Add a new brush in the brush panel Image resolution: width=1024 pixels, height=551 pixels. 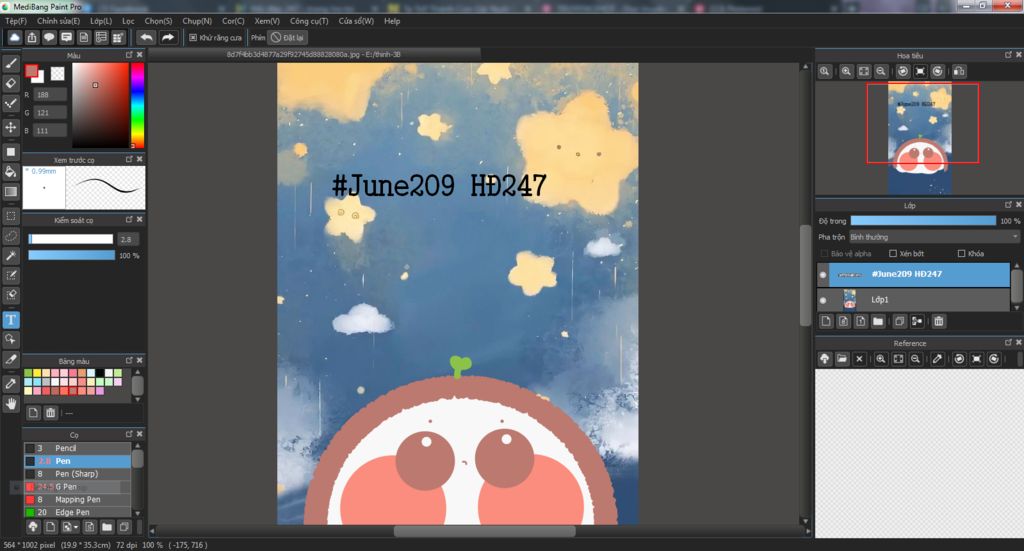50,526
